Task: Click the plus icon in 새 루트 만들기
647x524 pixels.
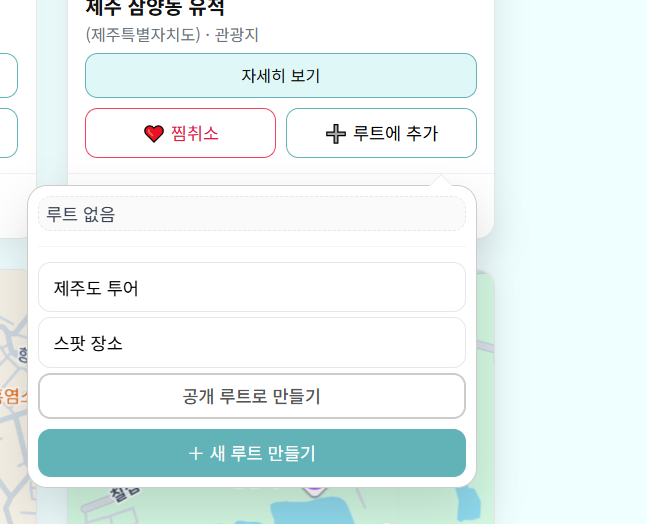Action: (x=196, y=454)
